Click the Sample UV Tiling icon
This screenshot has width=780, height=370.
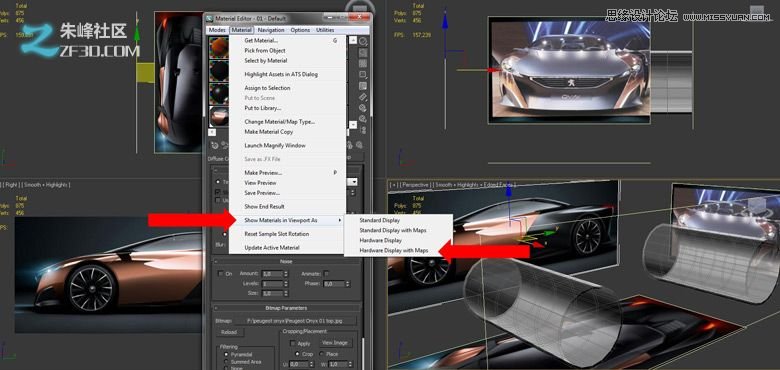363,75
